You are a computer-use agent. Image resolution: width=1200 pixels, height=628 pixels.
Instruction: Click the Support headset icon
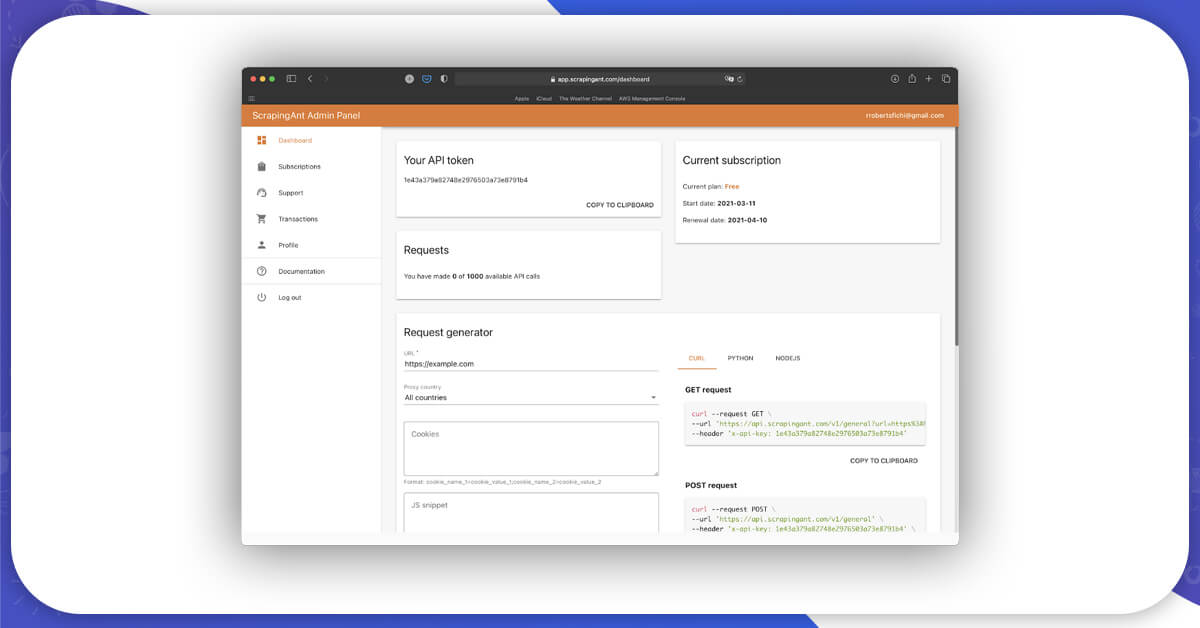pyautogui.click(x=262, y=193)
